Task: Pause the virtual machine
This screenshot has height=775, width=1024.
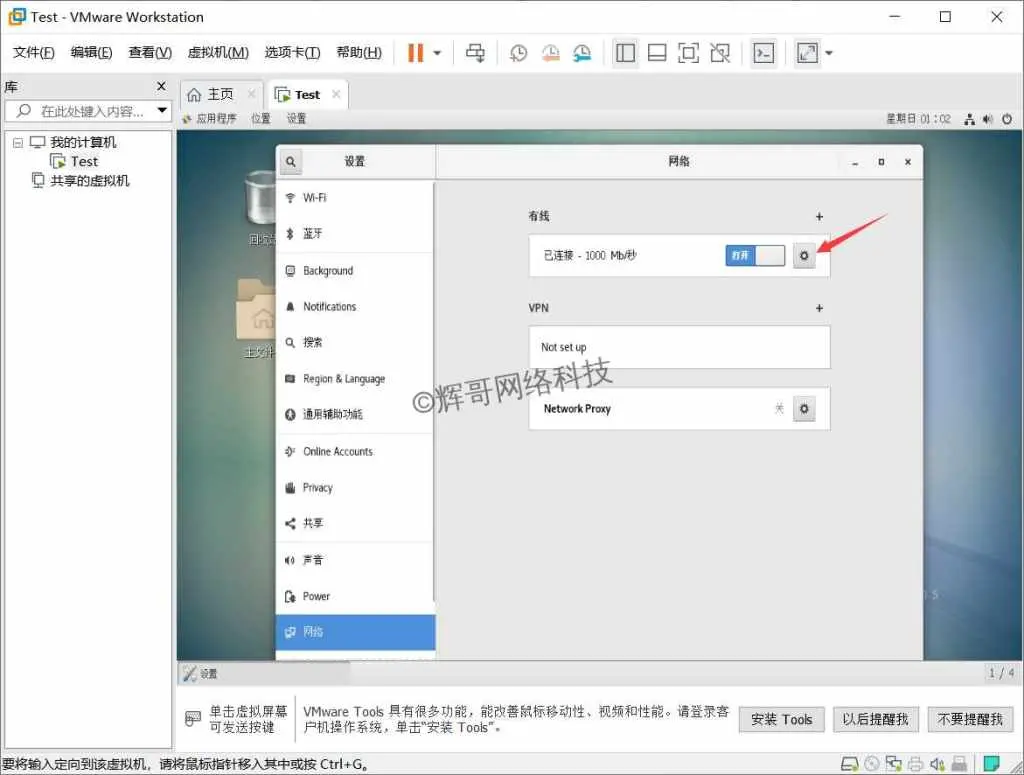Action: 415,53
